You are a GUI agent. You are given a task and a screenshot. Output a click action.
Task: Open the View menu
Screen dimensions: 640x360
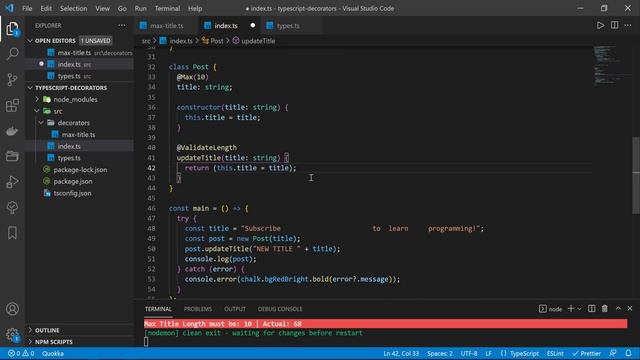[x=102, y=8]
